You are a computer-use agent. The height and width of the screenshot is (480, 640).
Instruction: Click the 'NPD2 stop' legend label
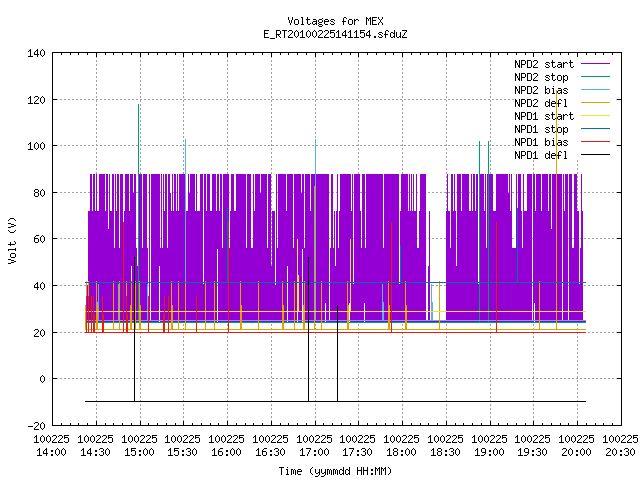[541, 77]
